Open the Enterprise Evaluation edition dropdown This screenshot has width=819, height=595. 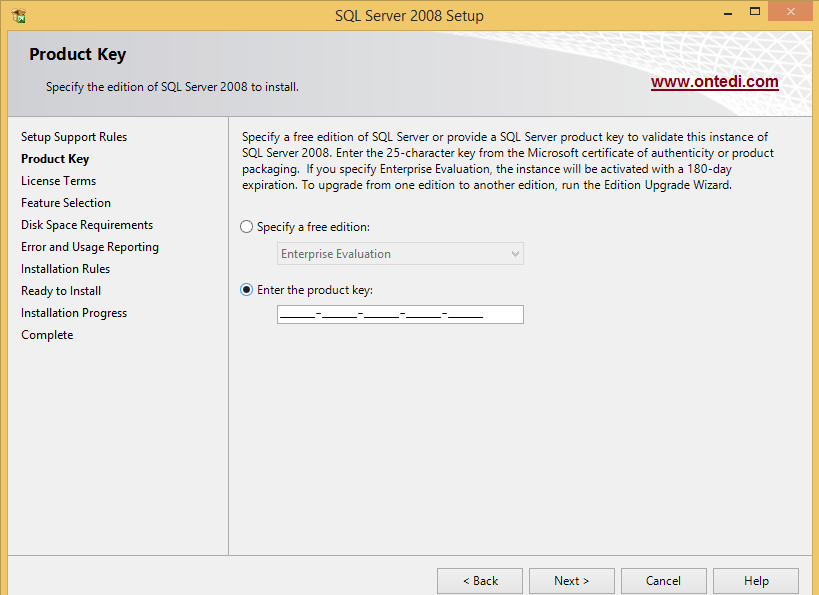click(400, 253)
